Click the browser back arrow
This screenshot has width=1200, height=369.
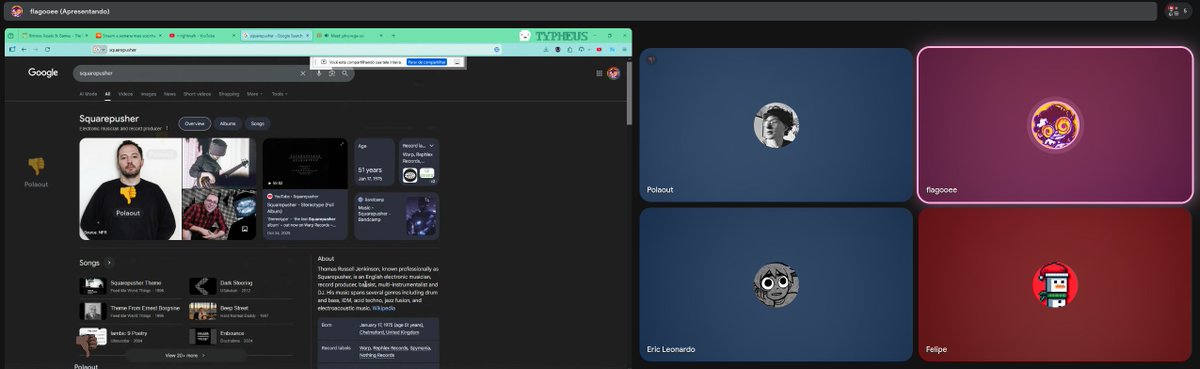pos(24,49)
